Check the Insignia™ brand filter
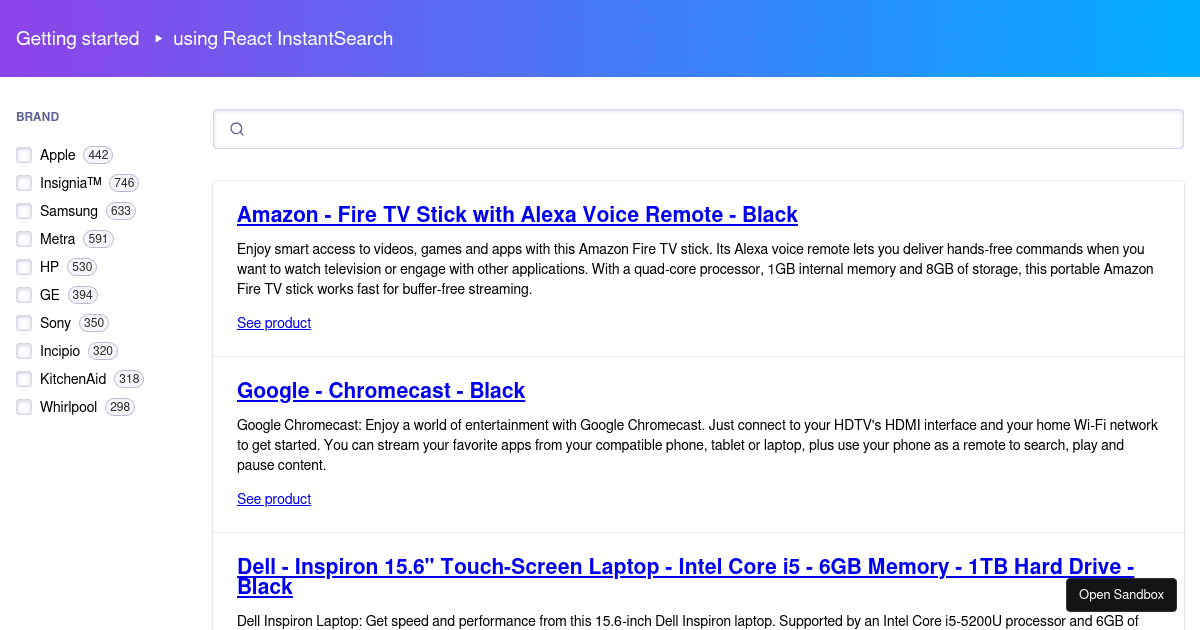The width and height of the screenshot is (1200, 630). (24, 183)
